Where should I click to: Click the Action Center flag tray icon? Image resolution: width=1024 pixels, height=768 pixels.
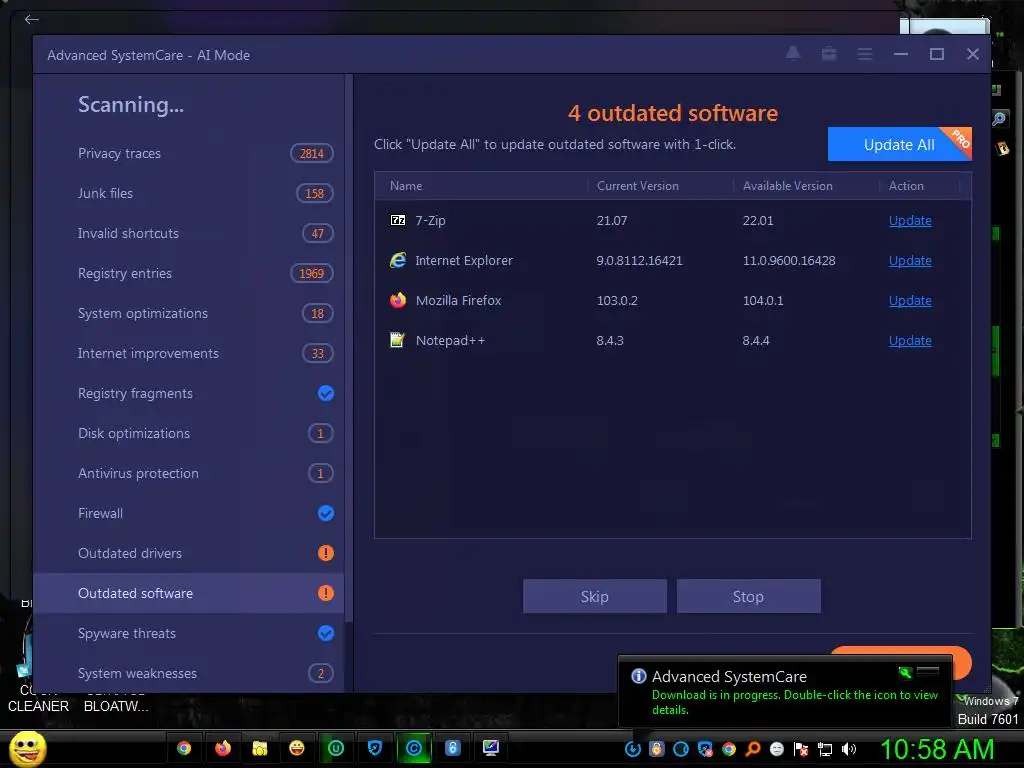point(801,749)
